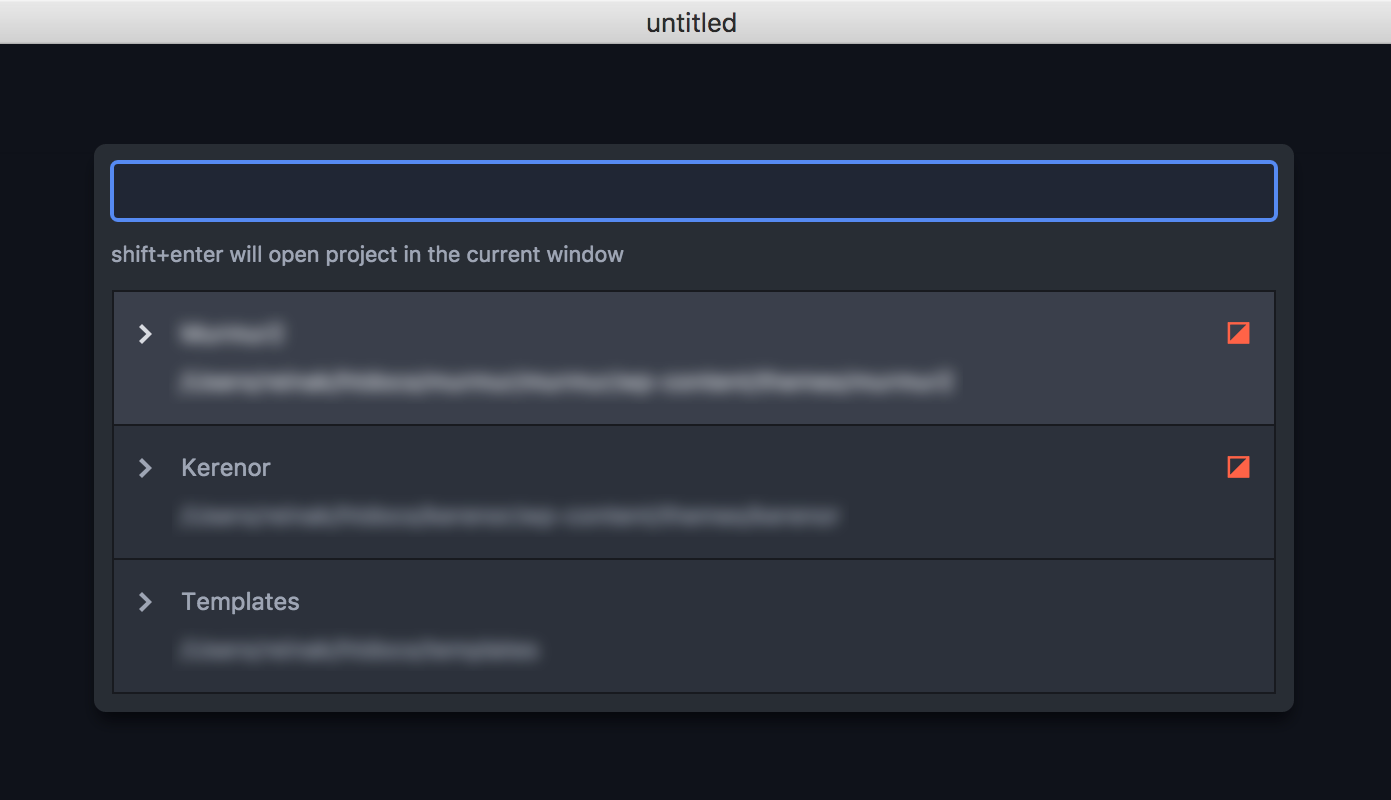Image resolution: width=1391 pixels, height=800 pixels.
Task: Click the blurred path under Kerenor
Action: [510, 517]
